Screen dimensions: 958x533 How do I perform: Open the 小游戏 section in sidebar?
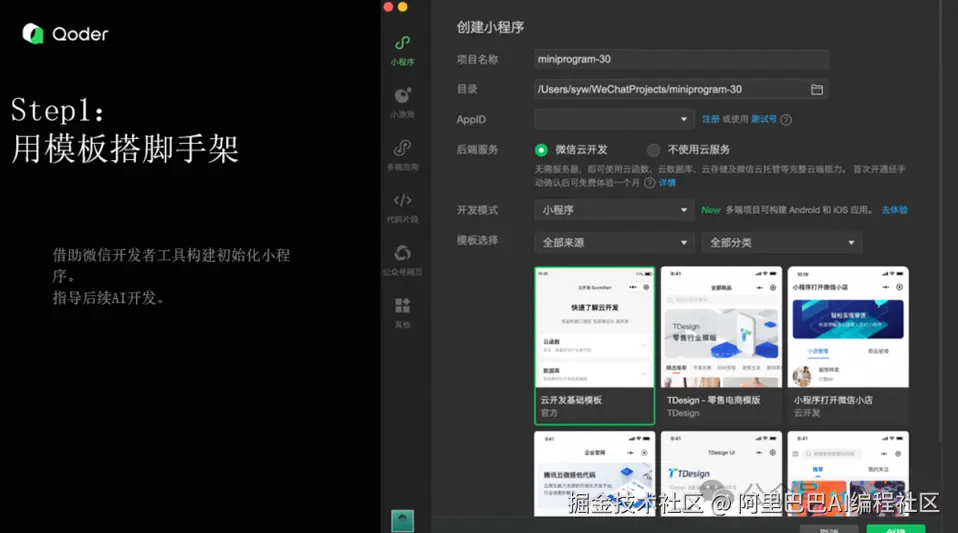tap(402, 103)
